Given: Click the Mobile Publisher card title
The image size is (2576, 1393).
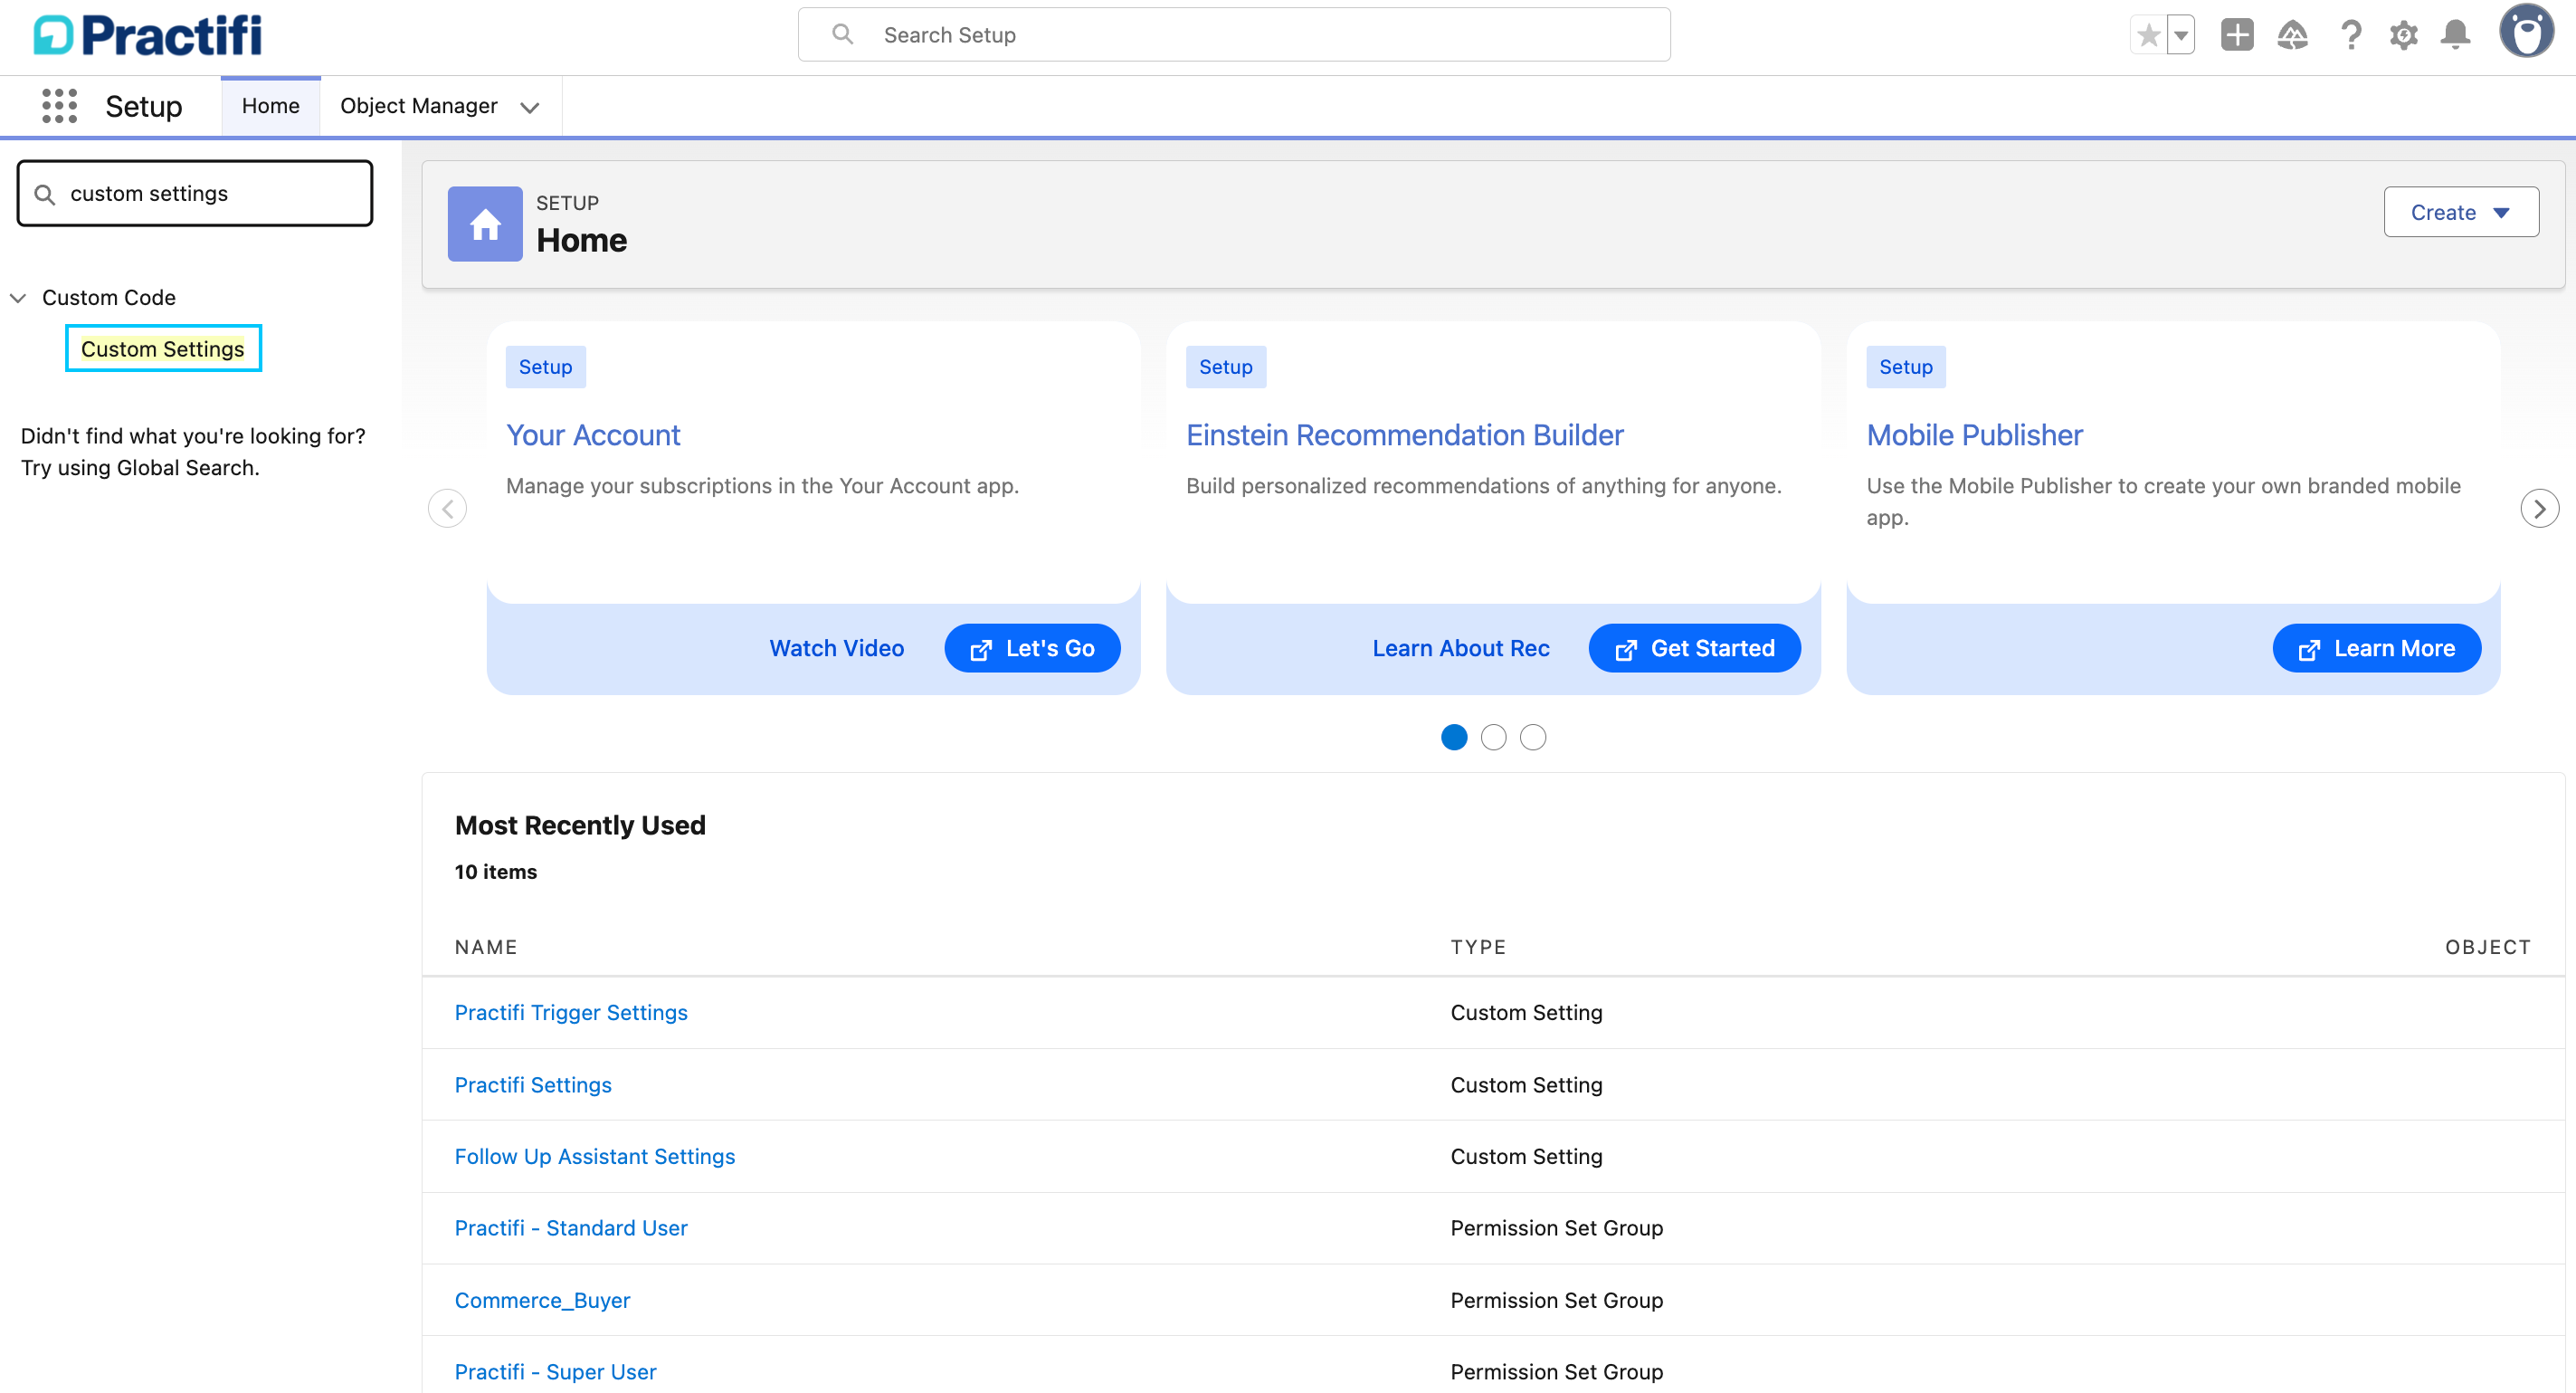Looking at the screenshot, I should 1974,435.
